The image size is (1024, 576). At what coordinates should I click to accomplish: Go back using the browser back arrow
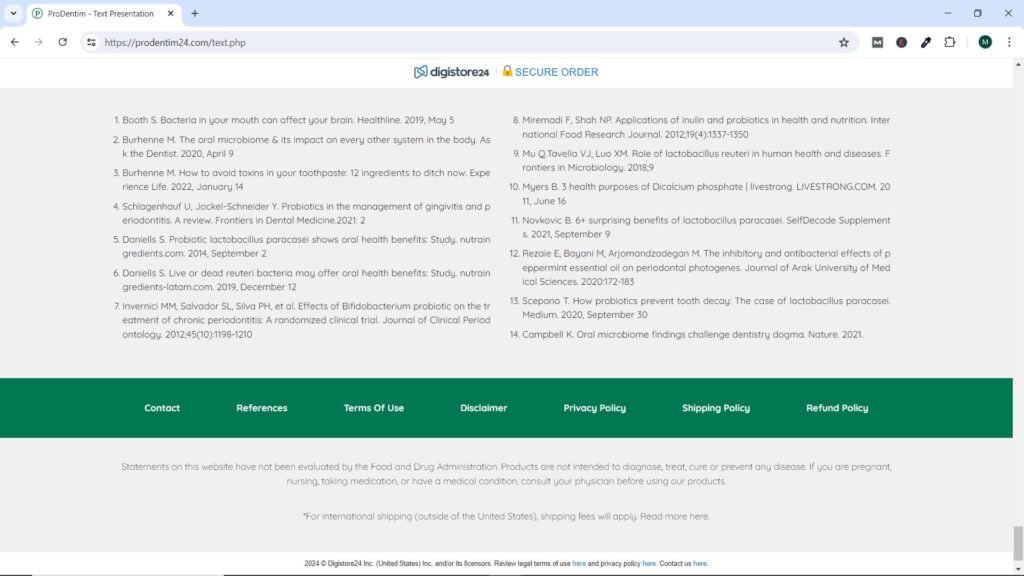[x=14, y=42]
